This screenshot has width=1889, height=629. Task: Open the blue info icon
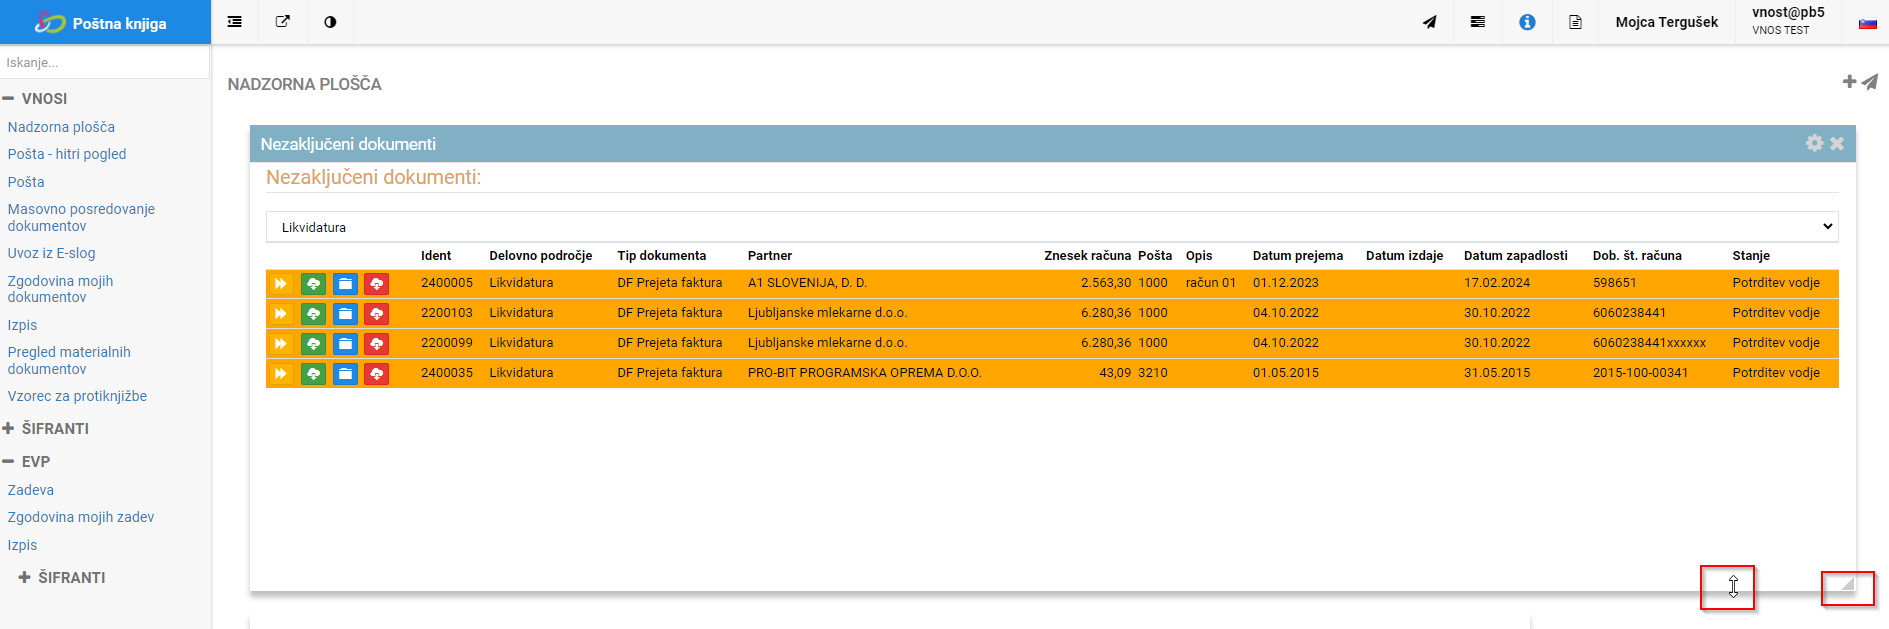point(1527,22)
